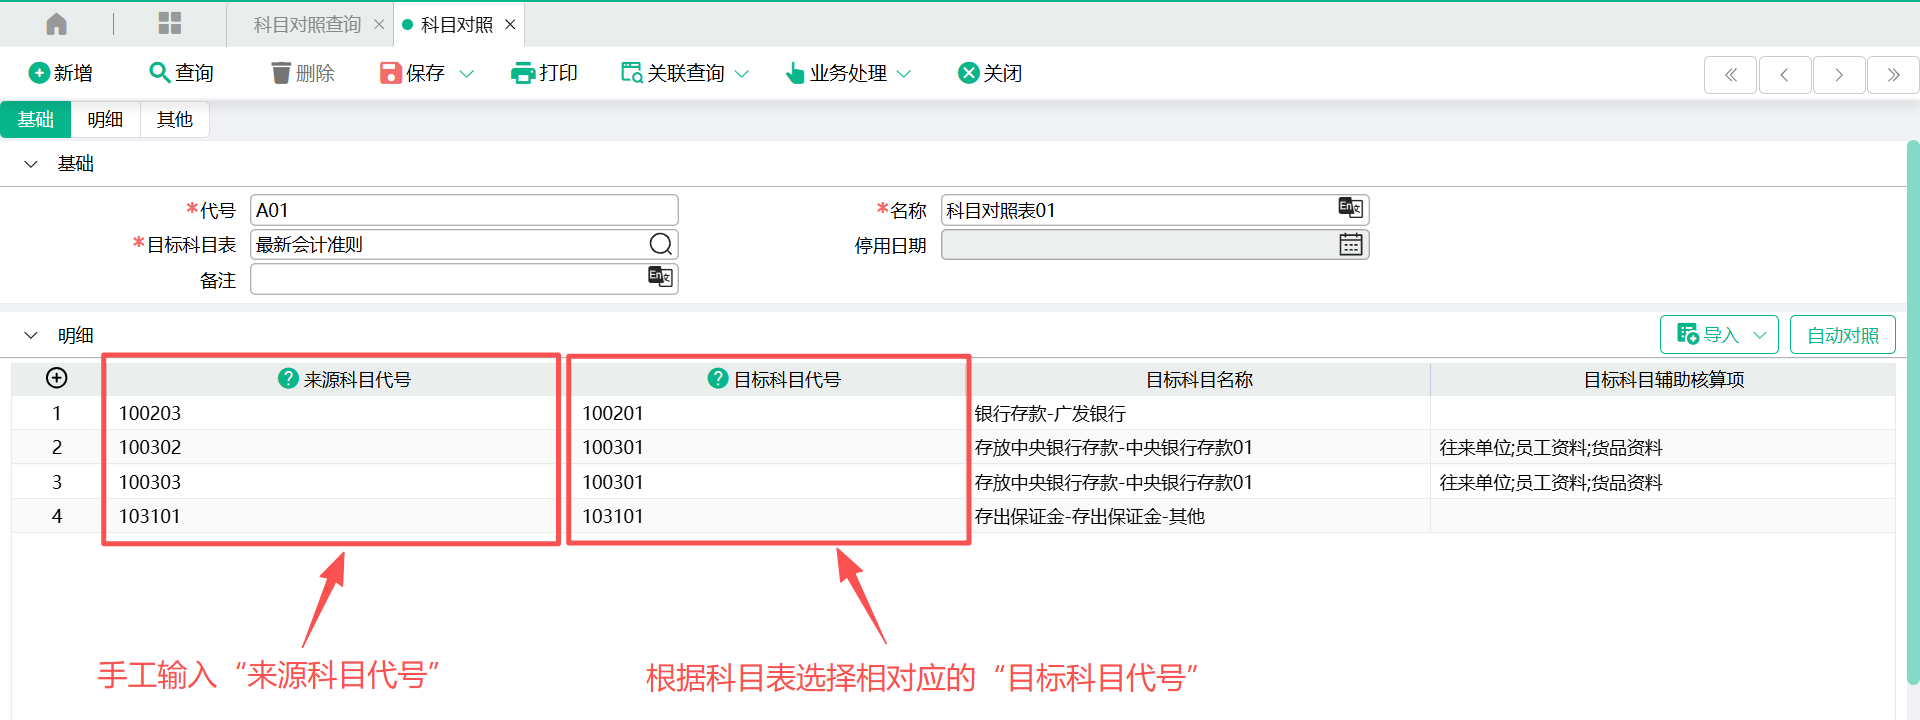Screen dimensions: 1920x720
Task: Open lookup for 目标科目表 field
Action: pos(660,245)
